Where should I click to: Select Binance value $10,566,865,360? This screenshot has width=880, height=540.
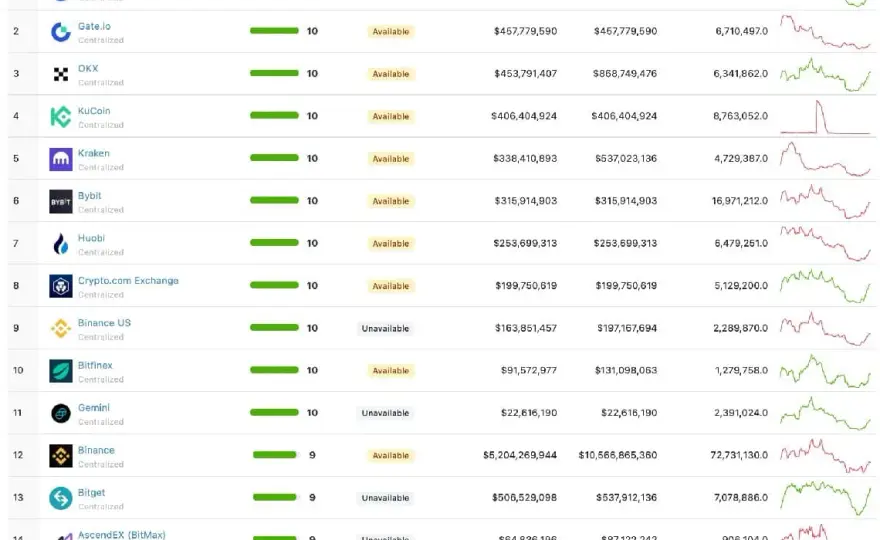[617, 455]
